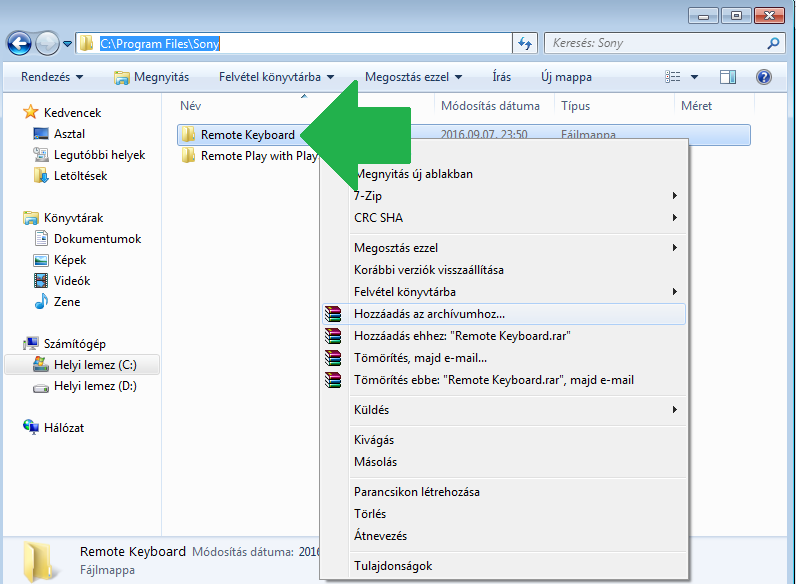
Task: Sort by the Típus column header
Action: coord(576,106)
